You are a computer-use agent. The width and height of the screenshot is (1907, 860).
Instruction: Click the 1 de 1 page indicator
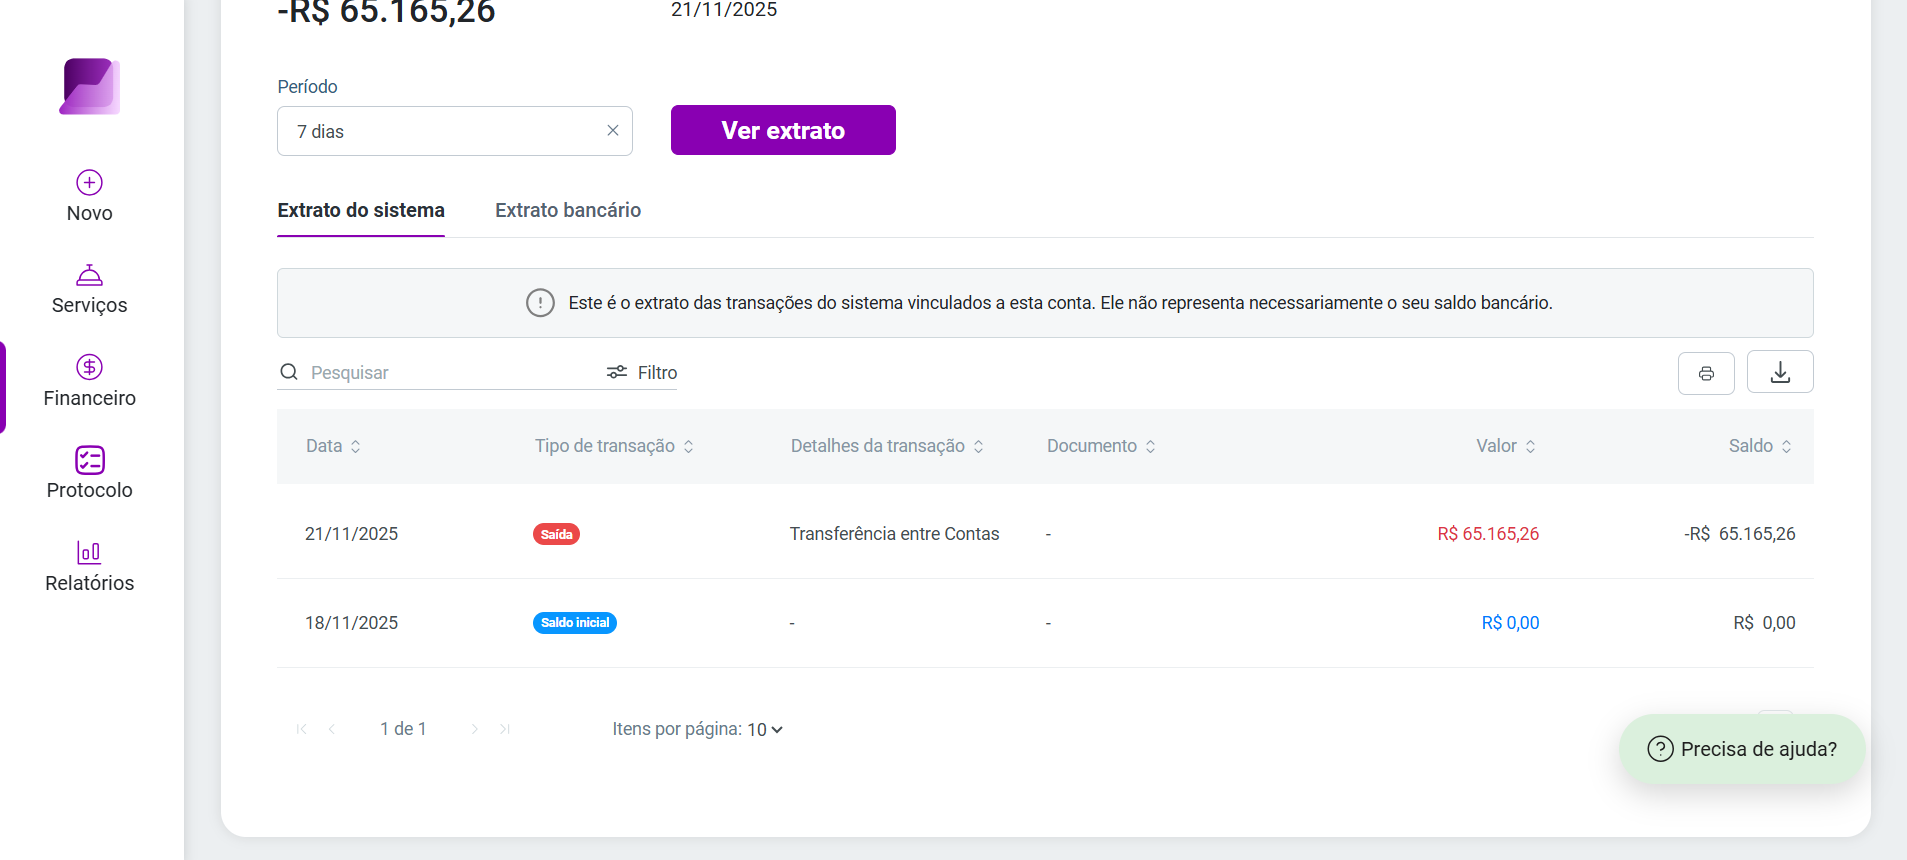[403, 729]
